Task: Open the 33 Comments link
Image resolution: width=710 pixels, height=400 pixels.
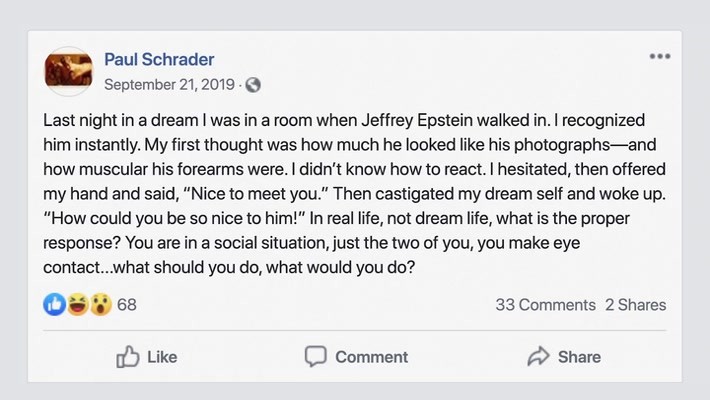Action: [x=545, y=305]
